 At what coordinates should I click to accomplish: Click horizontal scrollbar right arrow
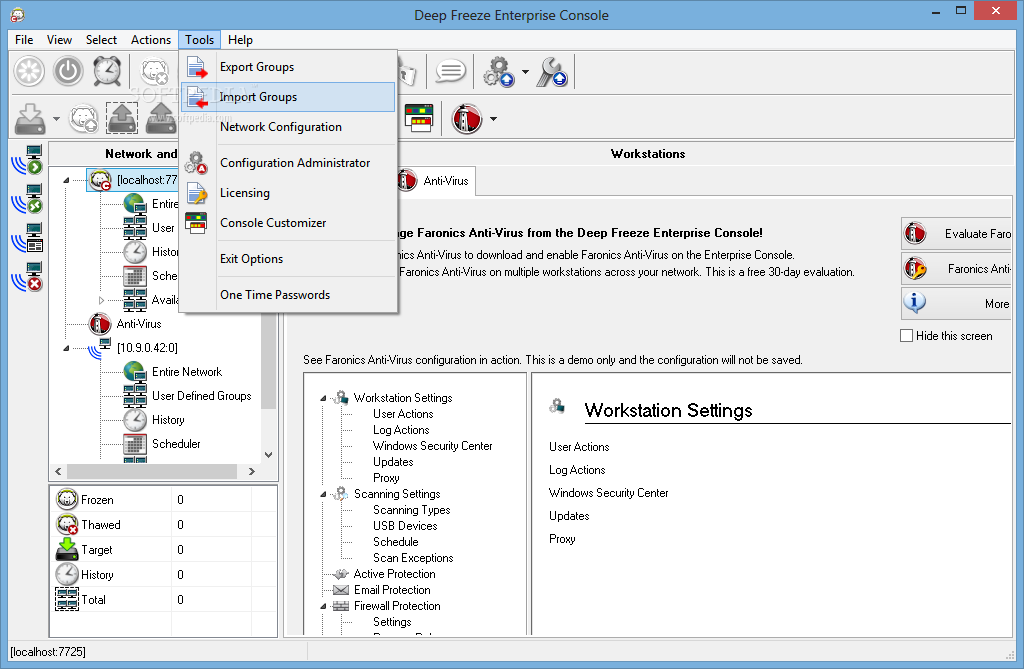coord(252,471)
